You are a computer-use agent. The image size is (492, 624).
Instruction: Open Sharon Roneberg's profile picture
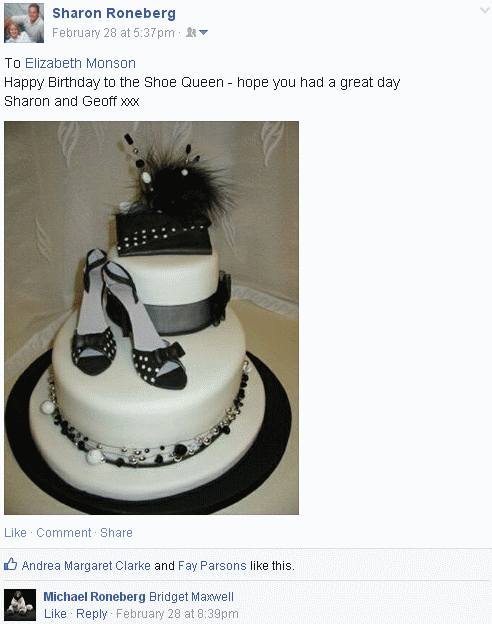tap(24, 23)
